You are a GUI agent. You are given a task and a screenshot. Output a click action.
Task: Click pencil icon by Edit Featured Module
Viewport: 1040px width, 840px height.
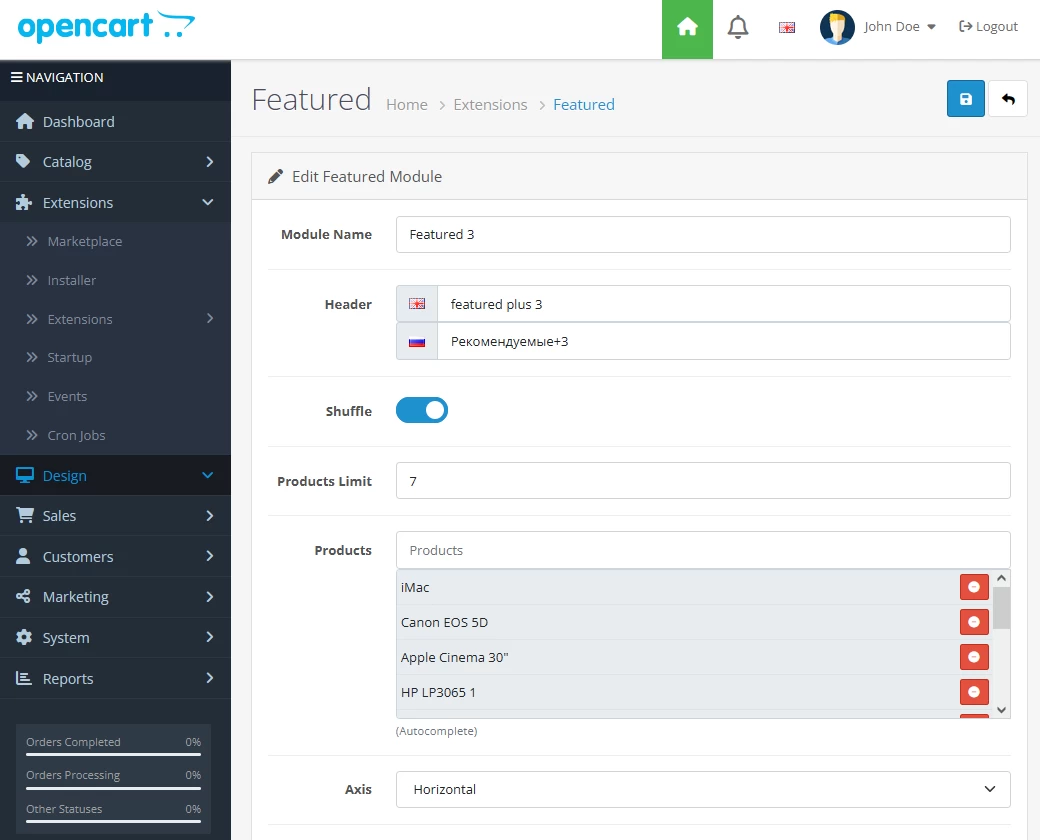click(275, 177)
